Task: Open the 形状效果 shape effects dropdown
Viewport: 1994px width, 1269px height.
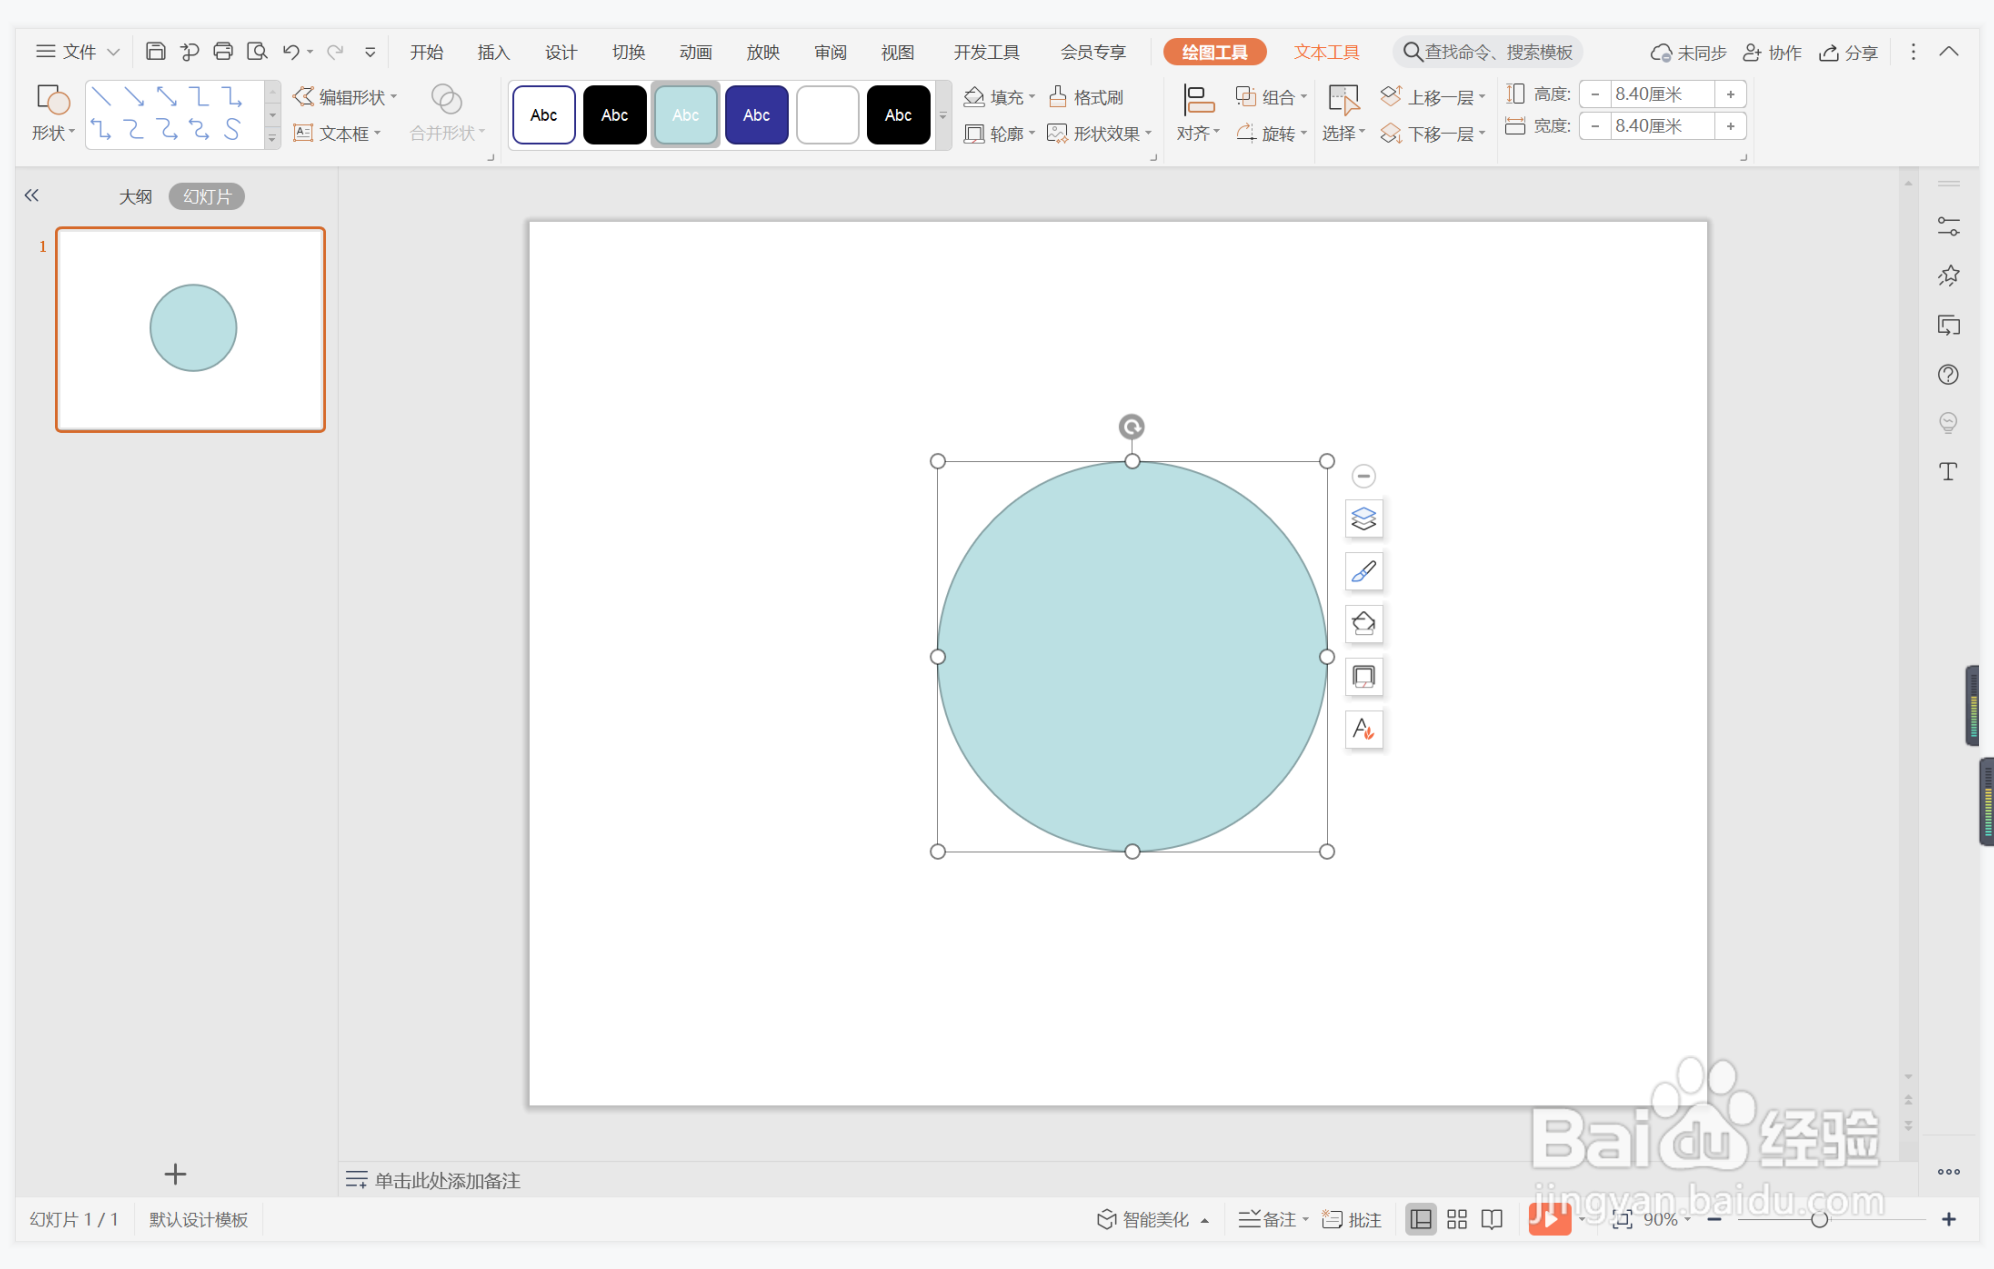Action: [x=1099, y=133]
